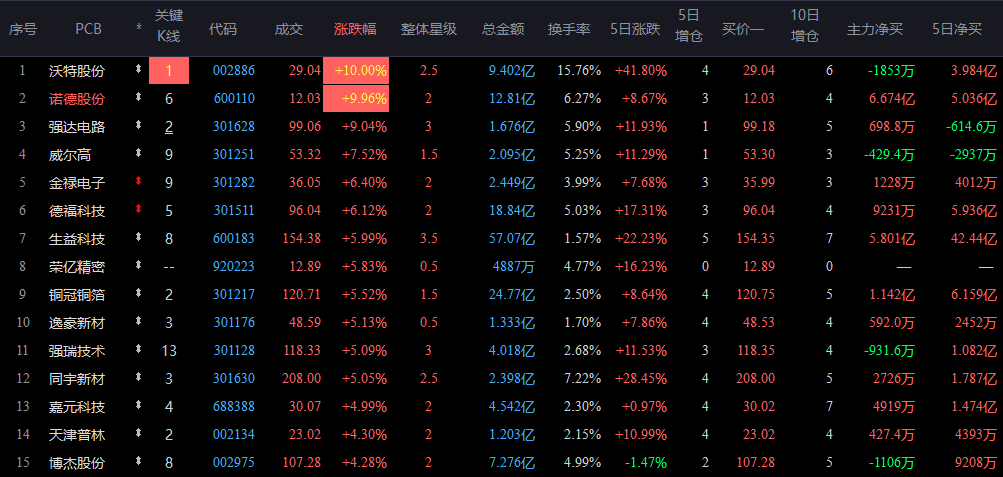1003x477 pixels.
Task: Click the pin icon in 逸豪新材 row
Action: pyautogui.click(x=138, y=322)
